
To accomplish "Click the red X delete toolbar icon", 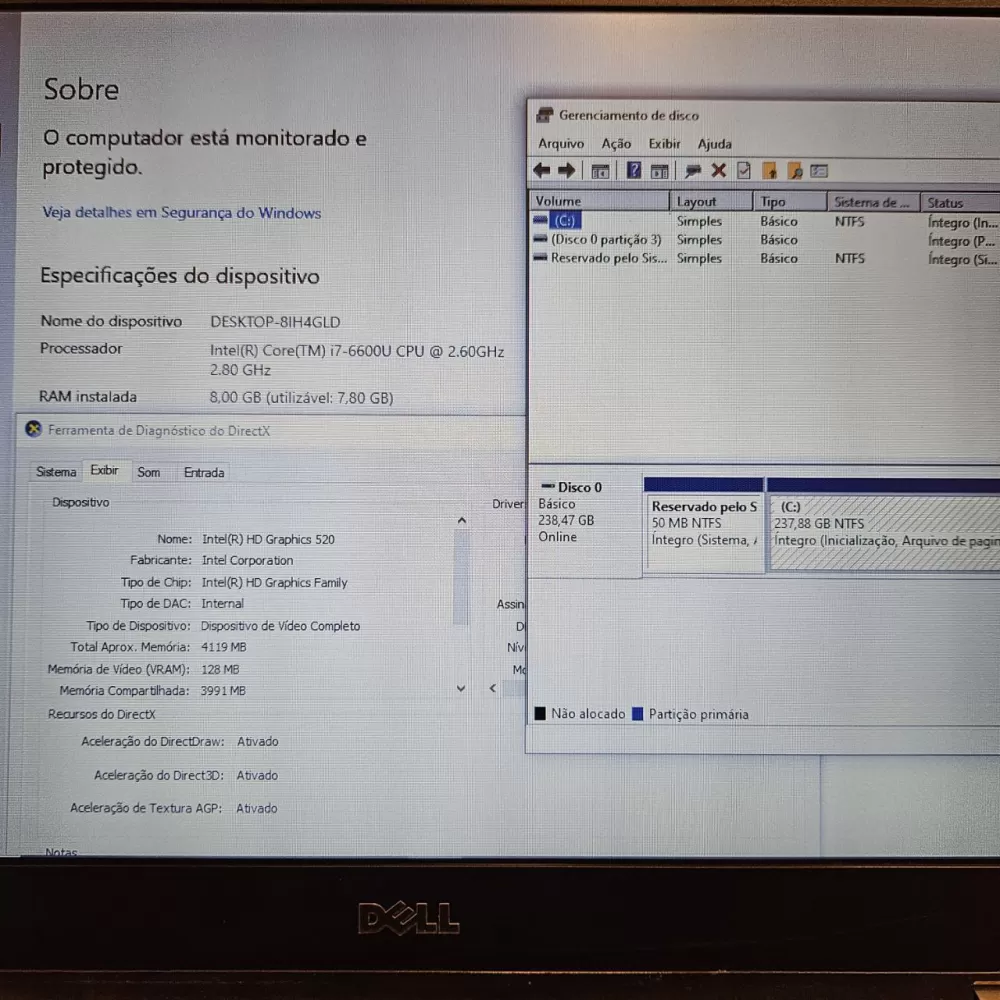I will 719,170.
